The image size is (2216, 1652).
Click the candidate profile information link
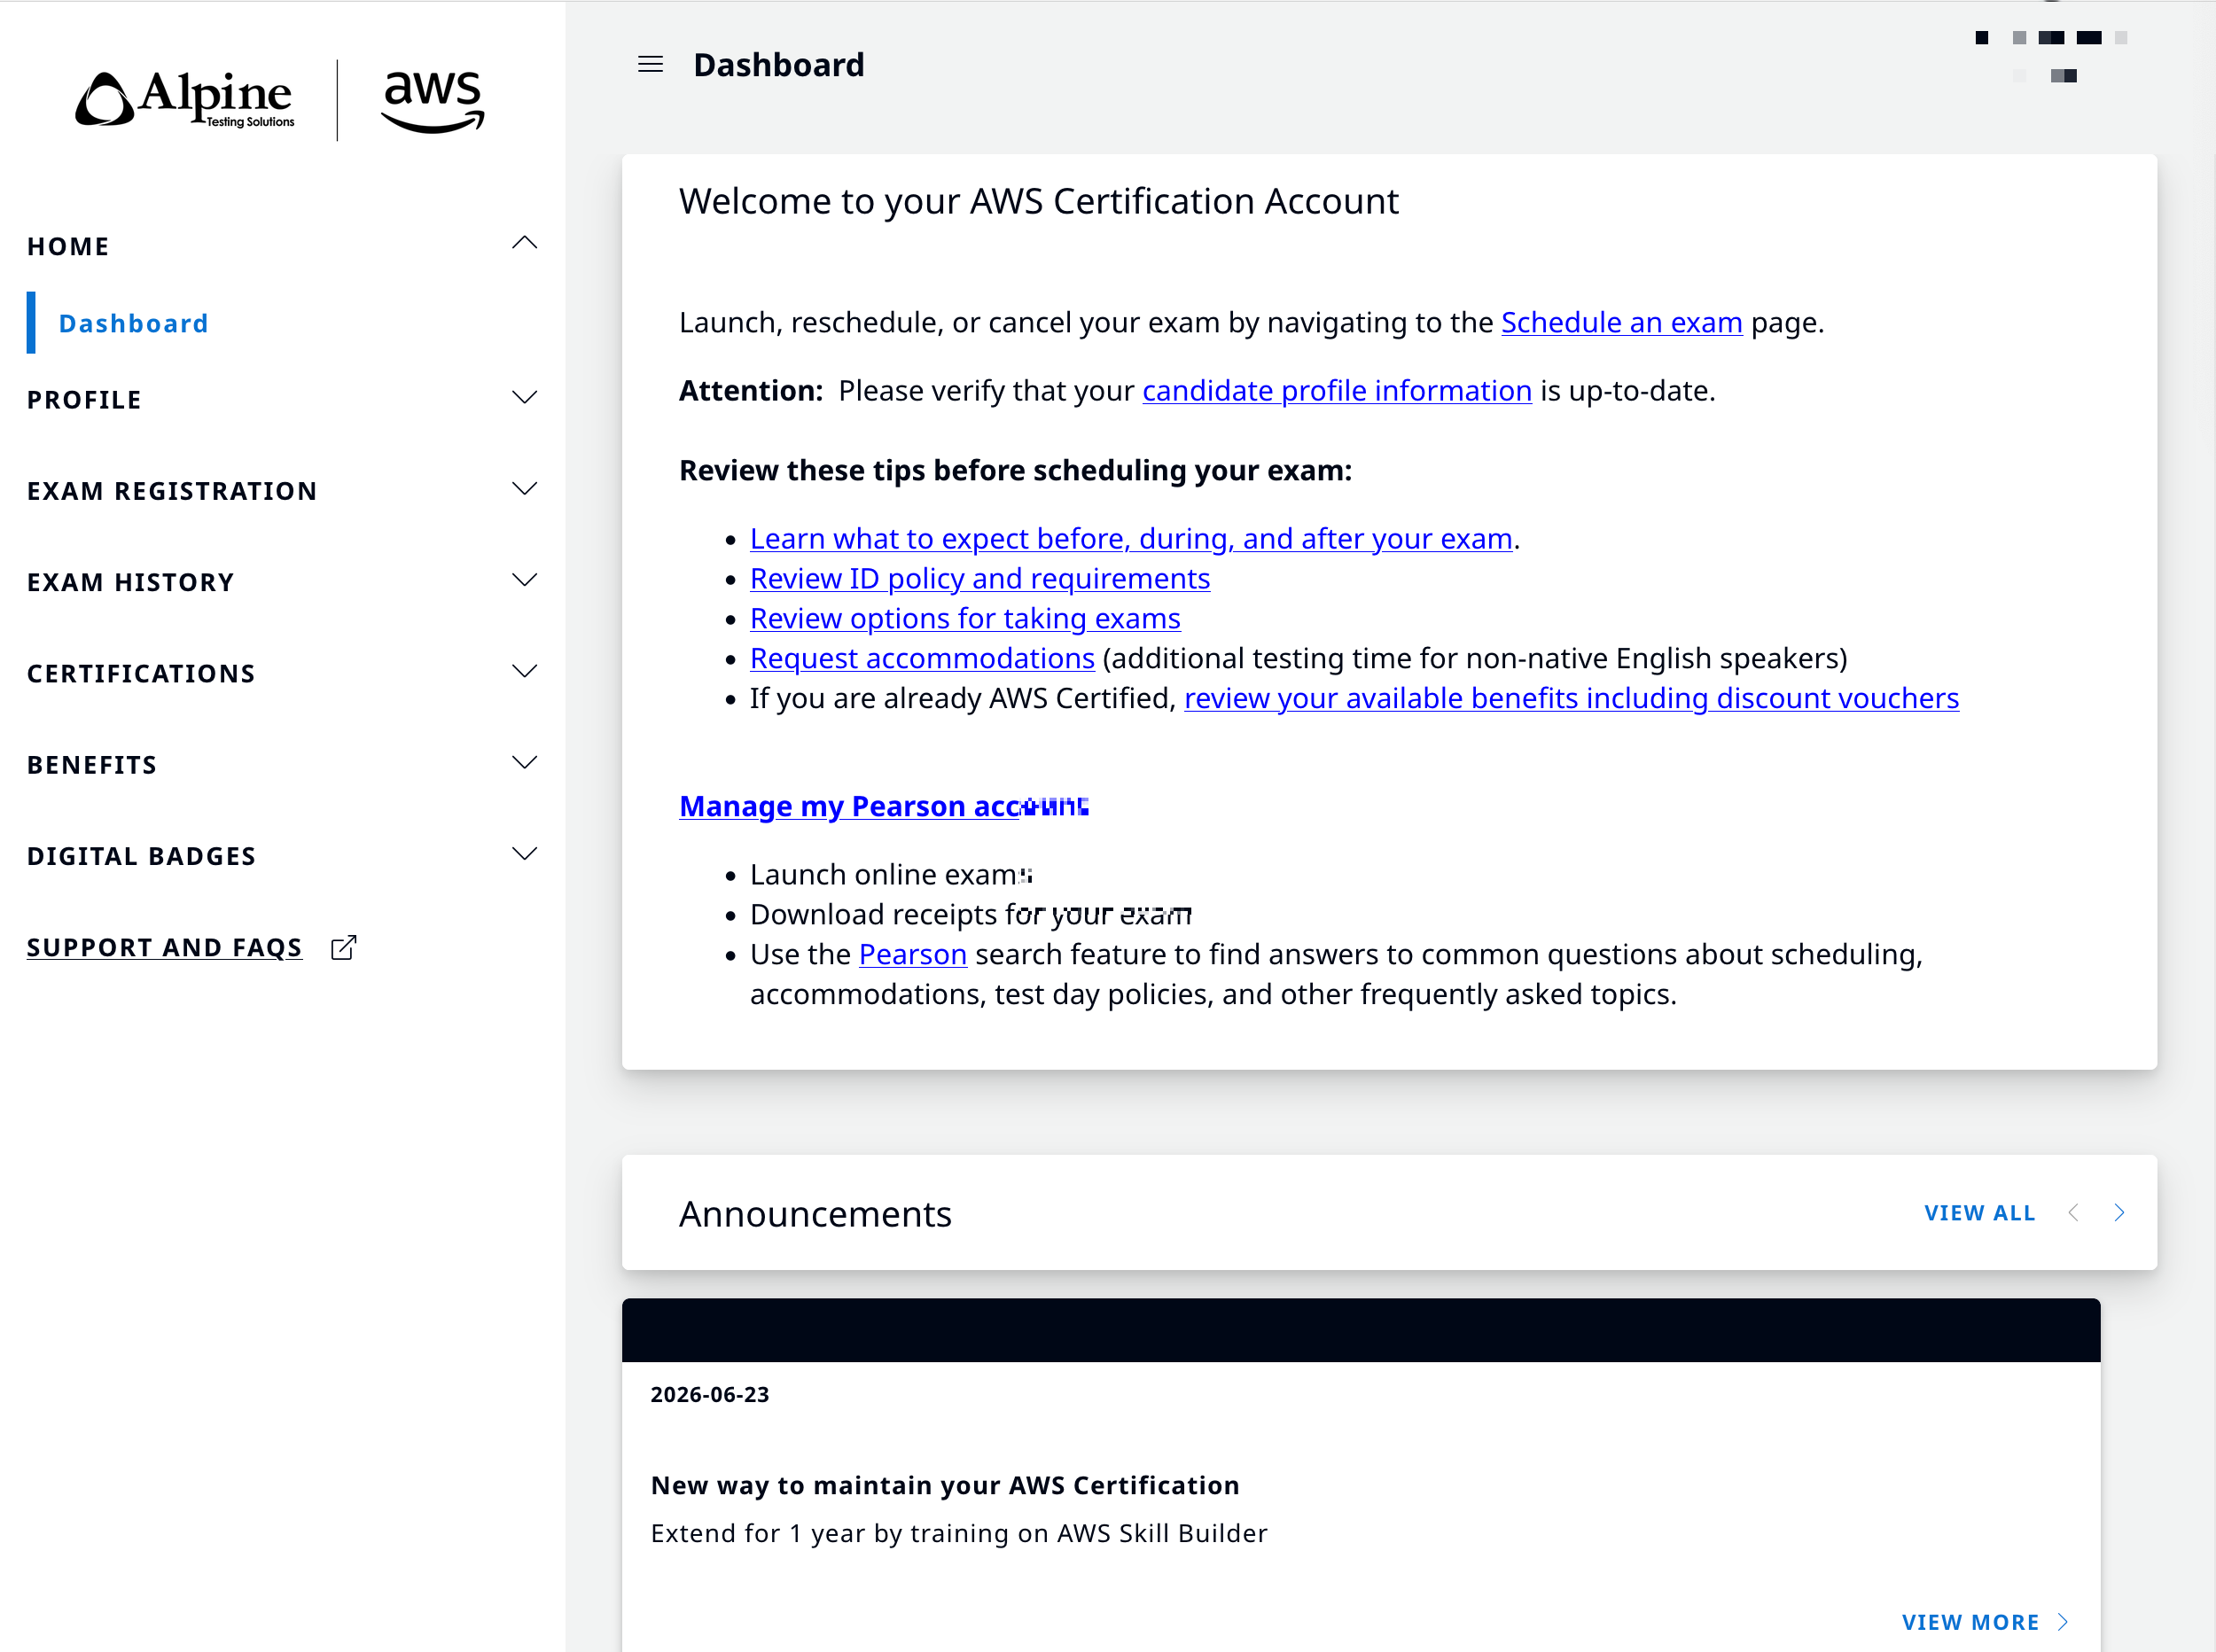click(1337, 390)
